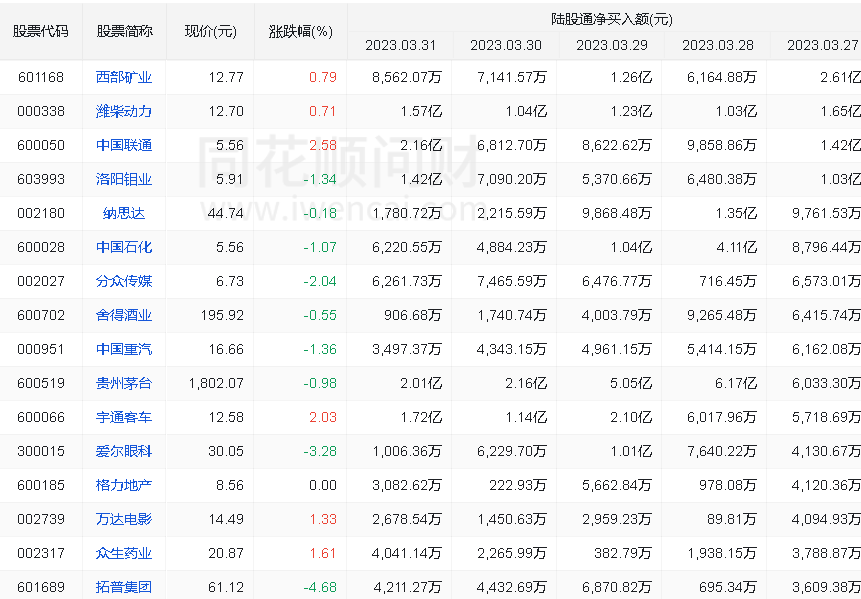Image resolution: width=861 pixels, height=599 pixels.
Task: Open the 中国石化 stock link
Action: point(124,247)
